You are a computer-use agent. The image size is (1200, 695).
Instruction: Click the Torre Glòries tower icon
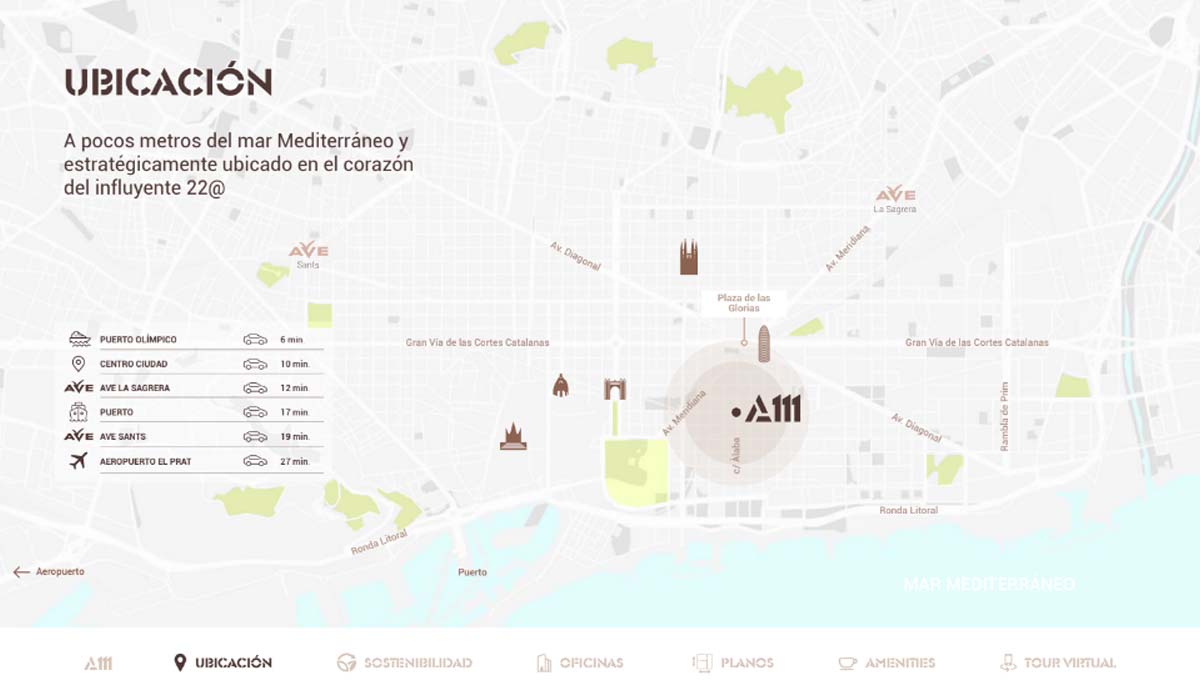coord(765,346)
